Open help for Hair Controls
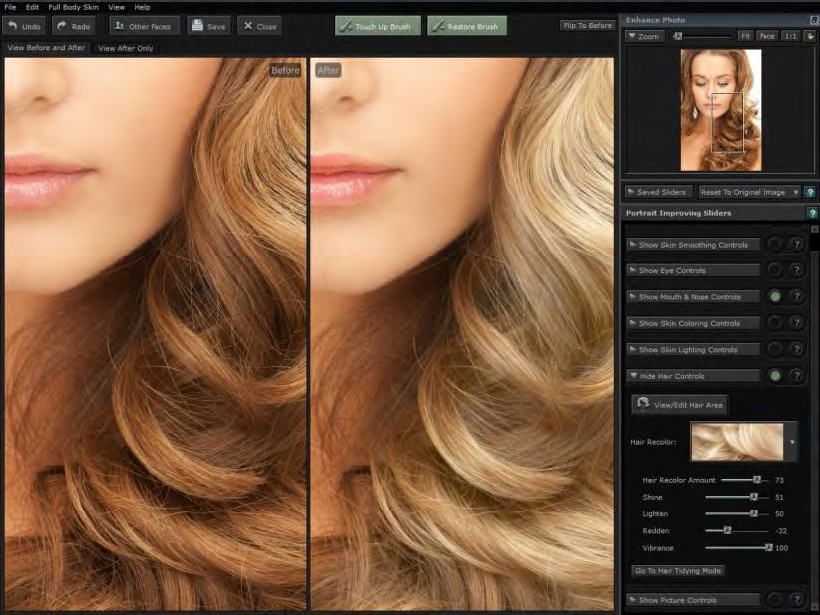The height and width of the screenshot is (615, 820). point(797,376)
